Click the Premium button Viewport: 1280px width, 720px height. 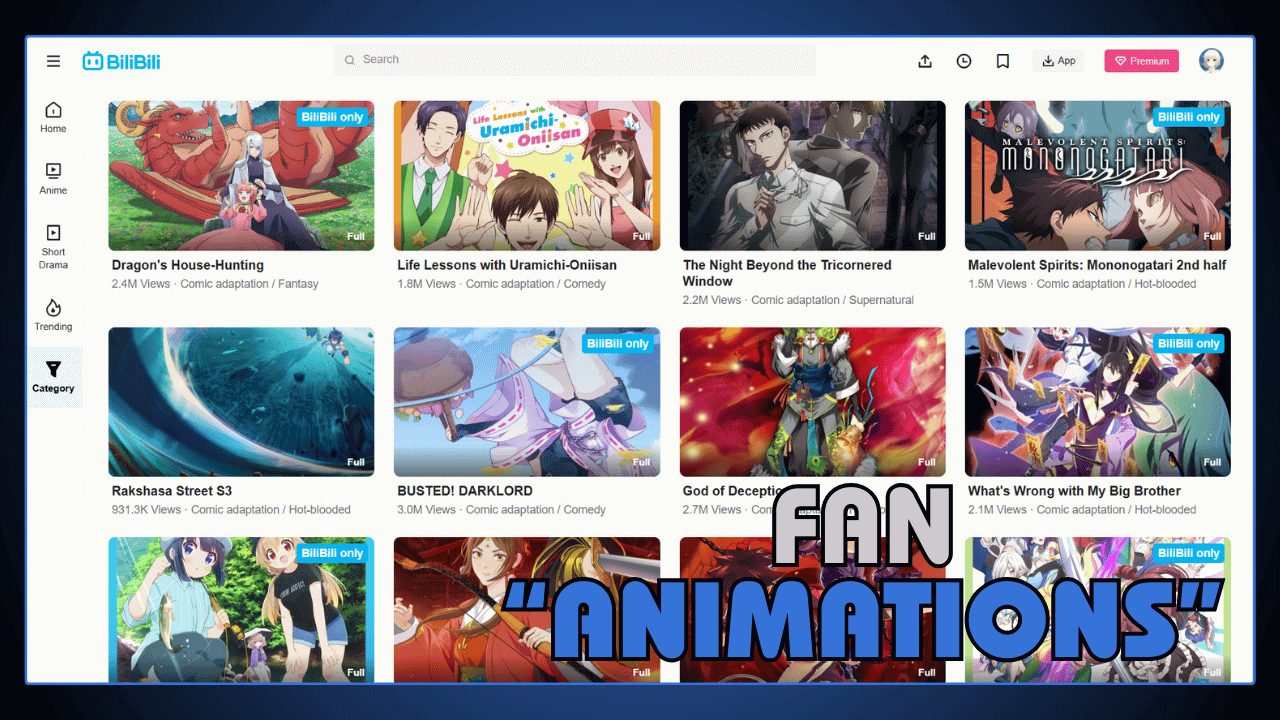pos(1141,60)
